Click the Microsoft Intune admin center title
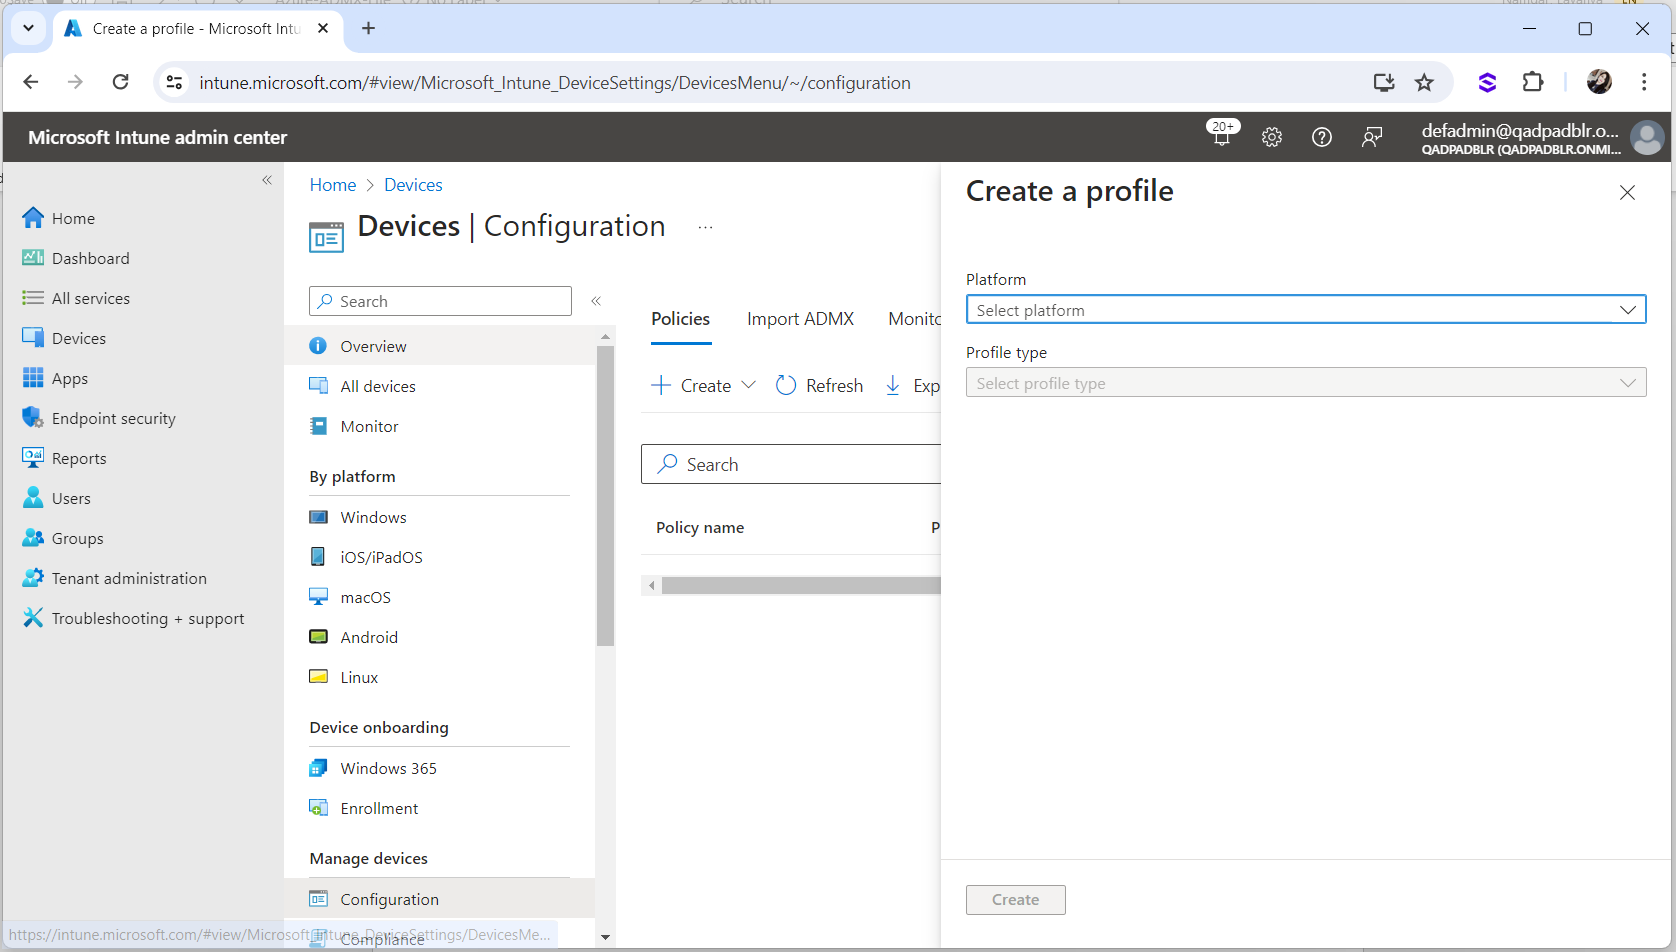This screenshot has width=1676, height=952. (157, 137)
